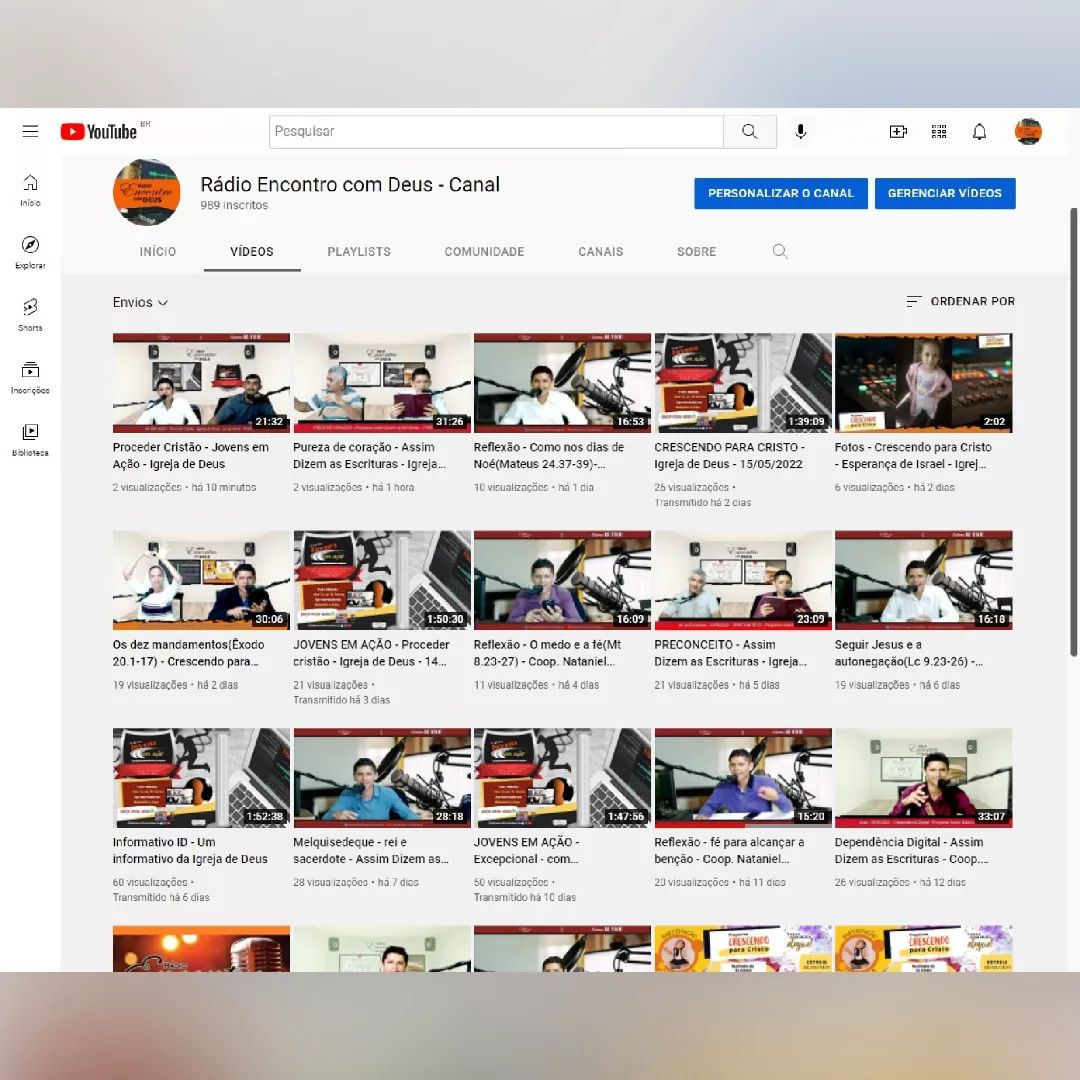Viewport: 1080px width, 1080px height.
Task: Activate voice search microphone
Action: tap(800, 132)
